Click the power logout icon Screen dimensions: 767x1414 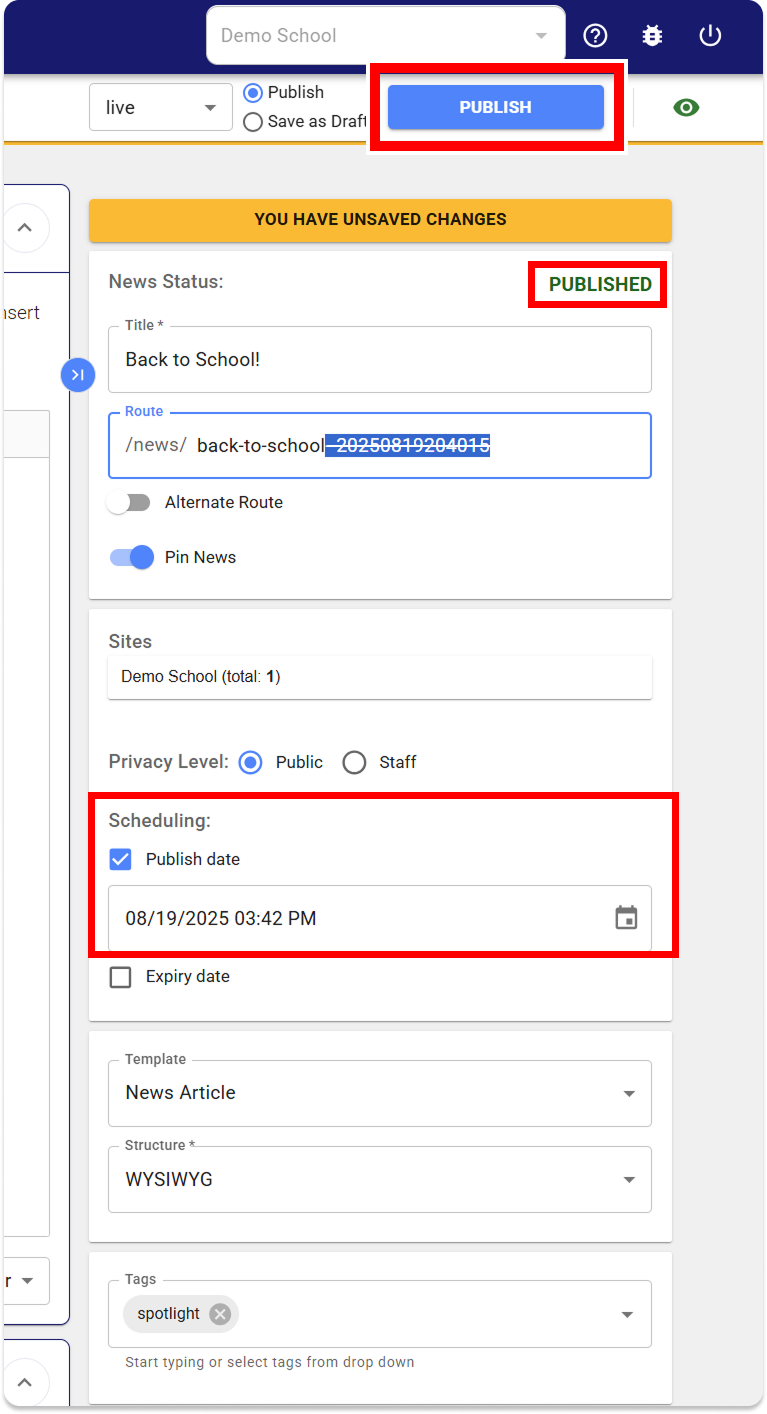click(710, 36)
